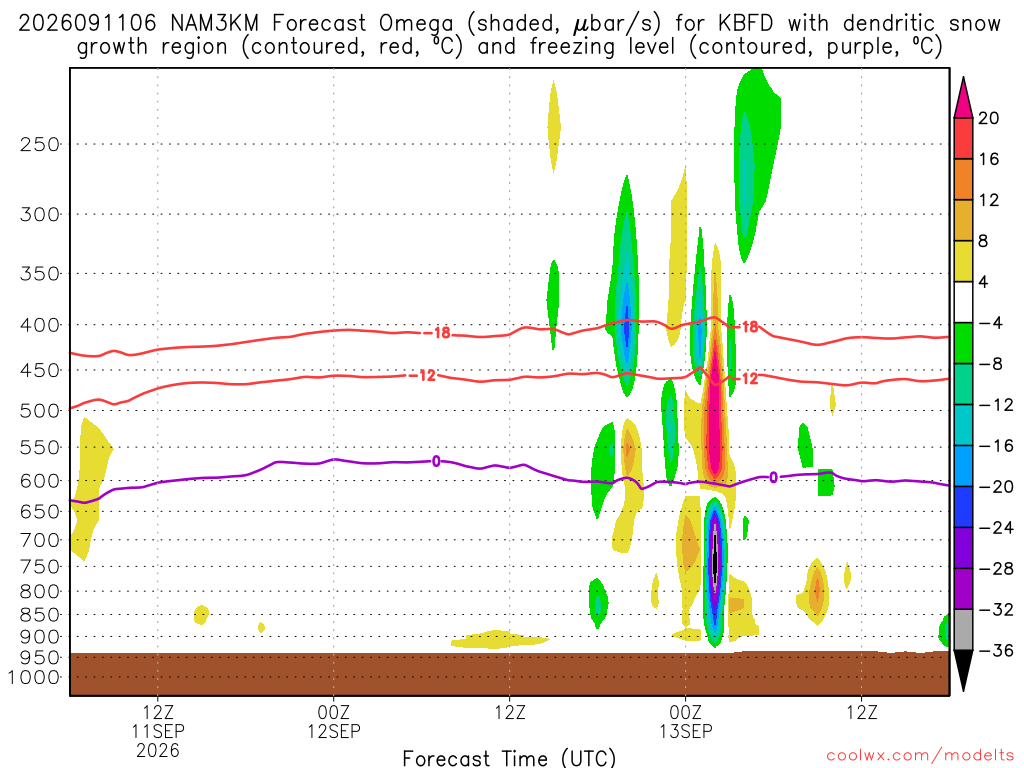Click the black down arrow below colorbar
Viewport: 1024px width, 768px height.
tap(963, 671)
